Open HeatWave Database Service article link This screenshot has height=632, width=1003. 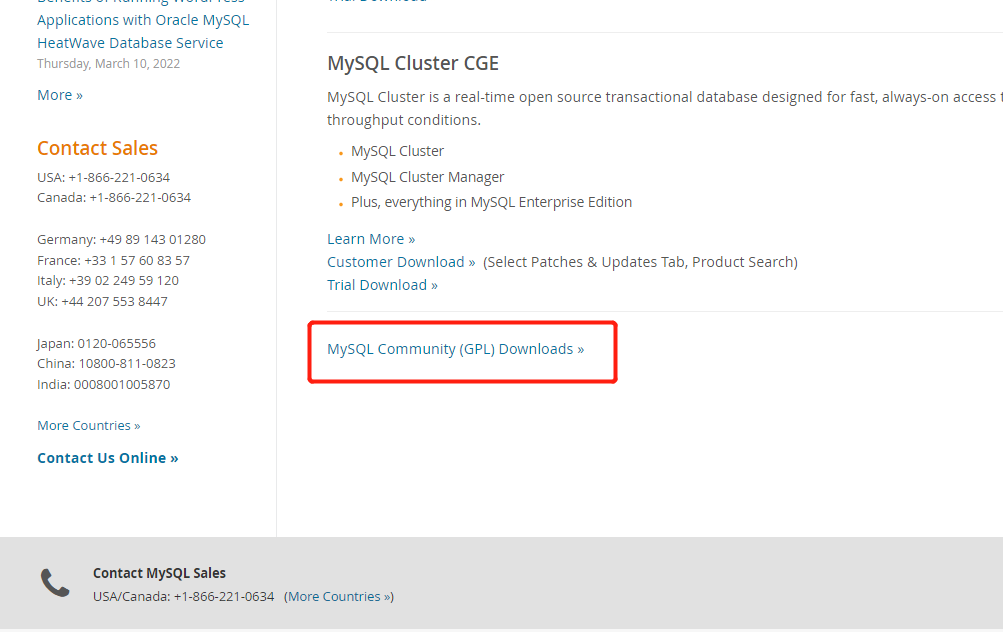[130, 43]
